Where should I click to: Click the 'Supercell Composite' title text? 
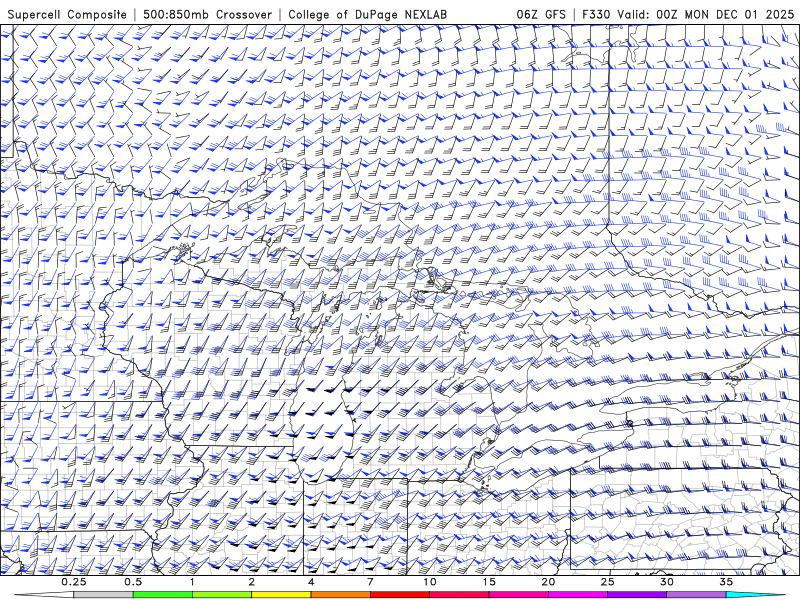pos(67,14)
